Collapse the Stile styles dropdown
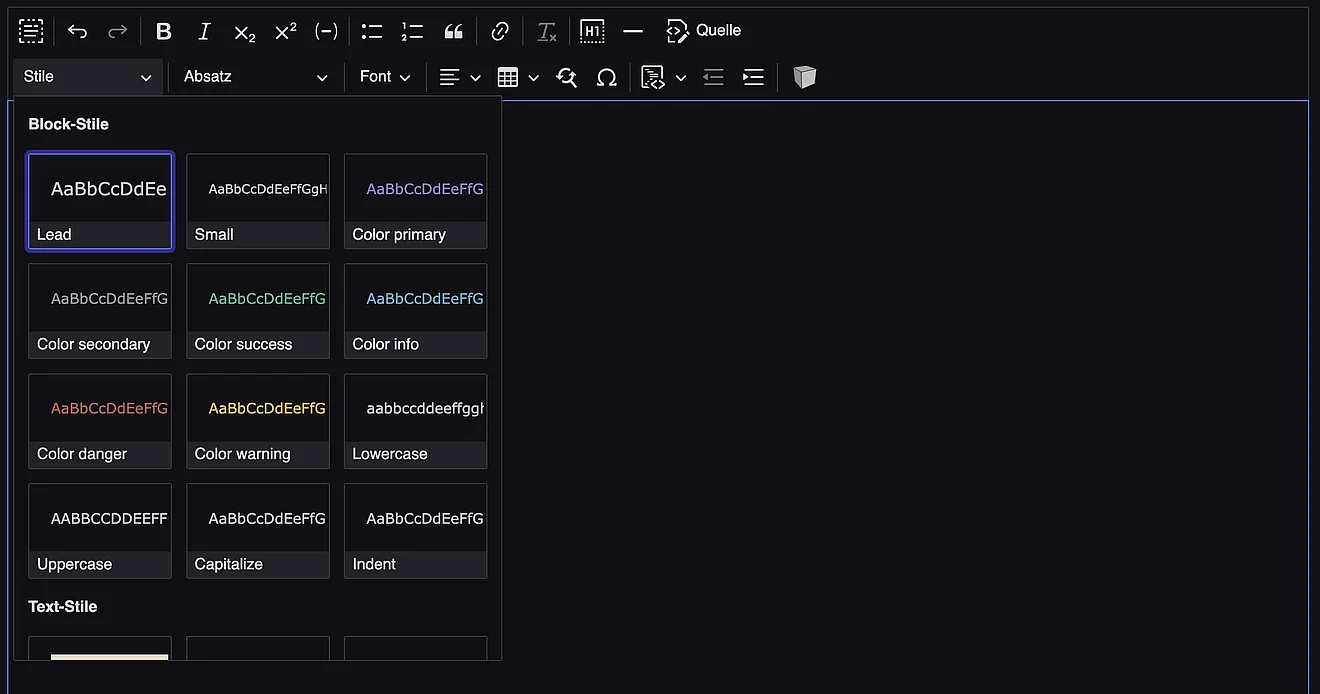The height and width of the screenshot is (694, 1320). (88, 77)
